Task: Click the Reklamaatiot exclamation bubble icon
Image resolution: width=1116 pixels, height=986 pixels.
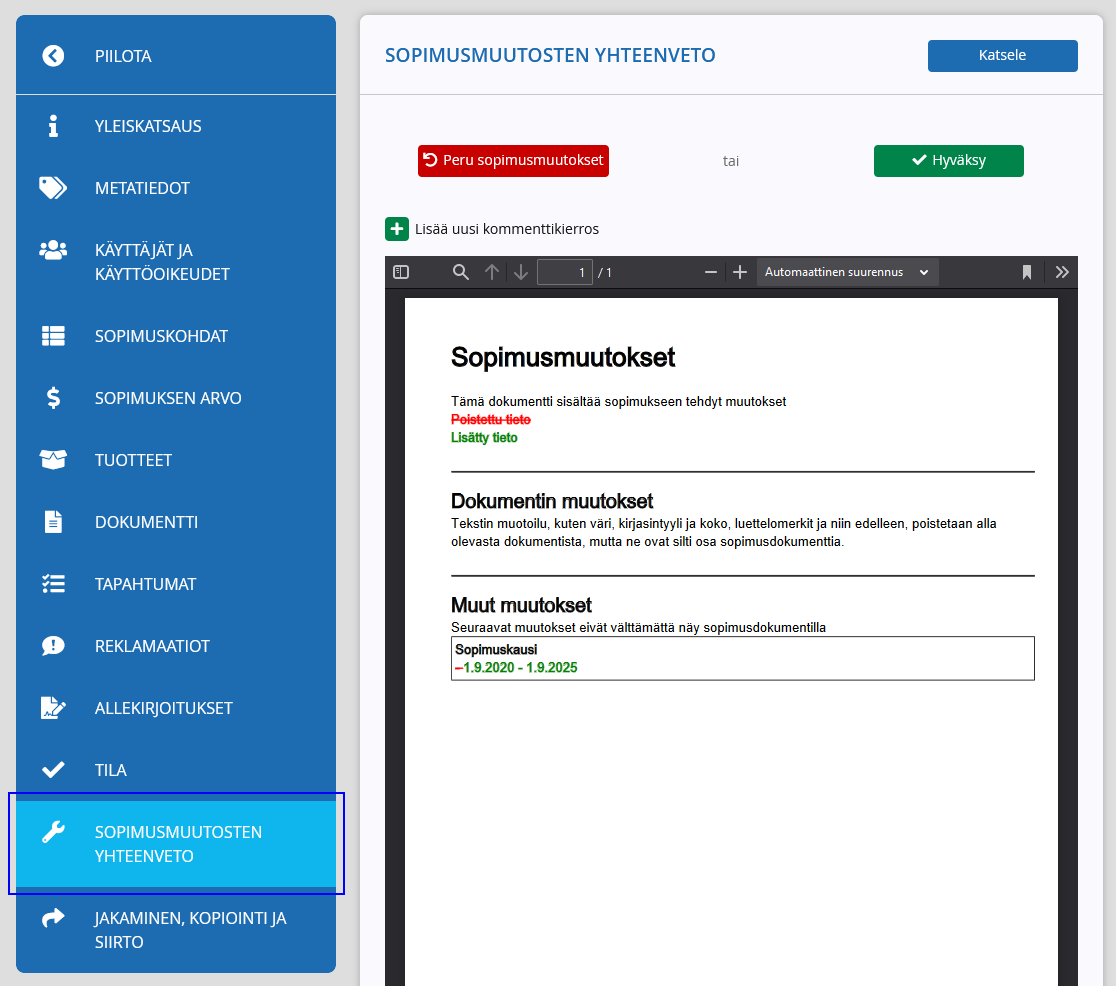Action: 53,646
